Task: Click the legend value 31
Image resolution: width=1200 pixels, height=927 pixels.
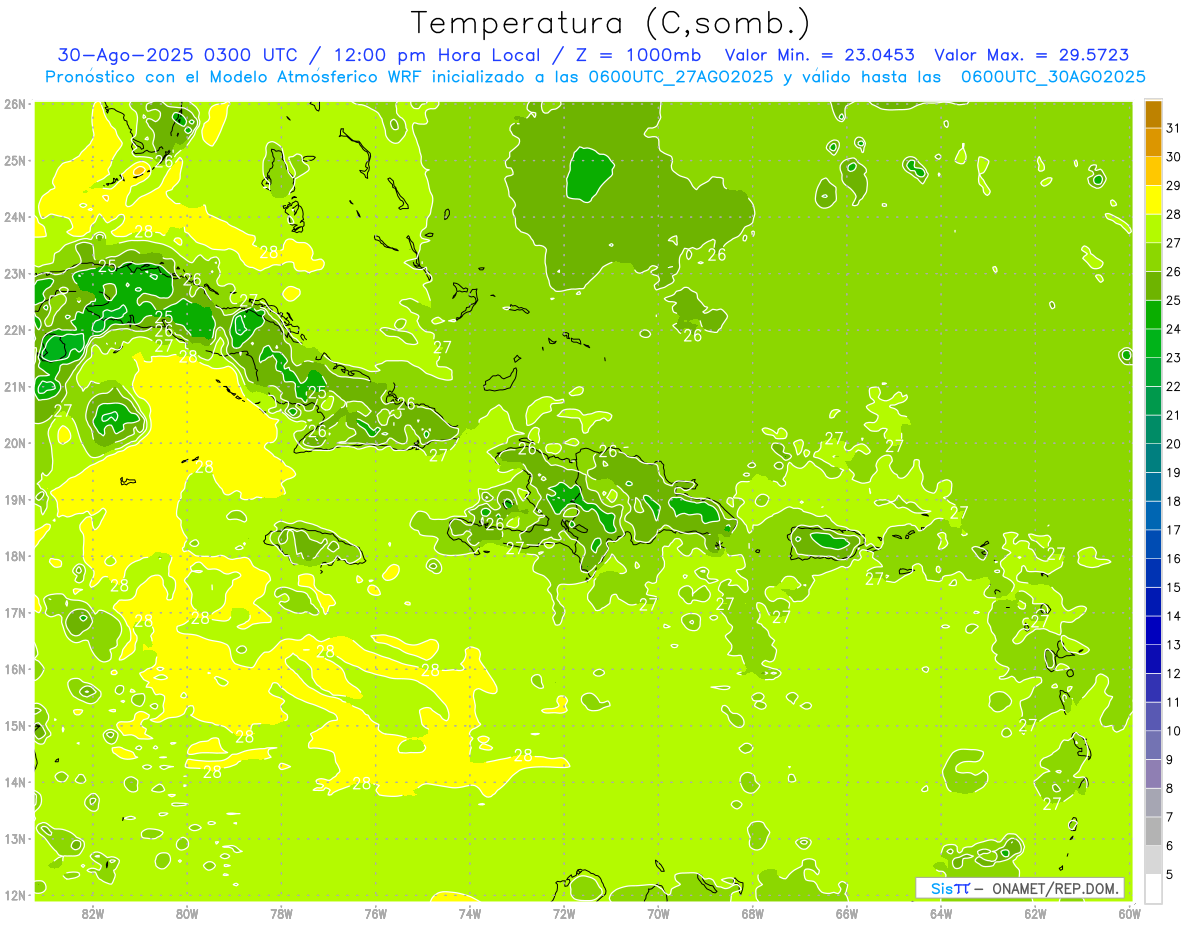Action: [x=1173, y=128]
